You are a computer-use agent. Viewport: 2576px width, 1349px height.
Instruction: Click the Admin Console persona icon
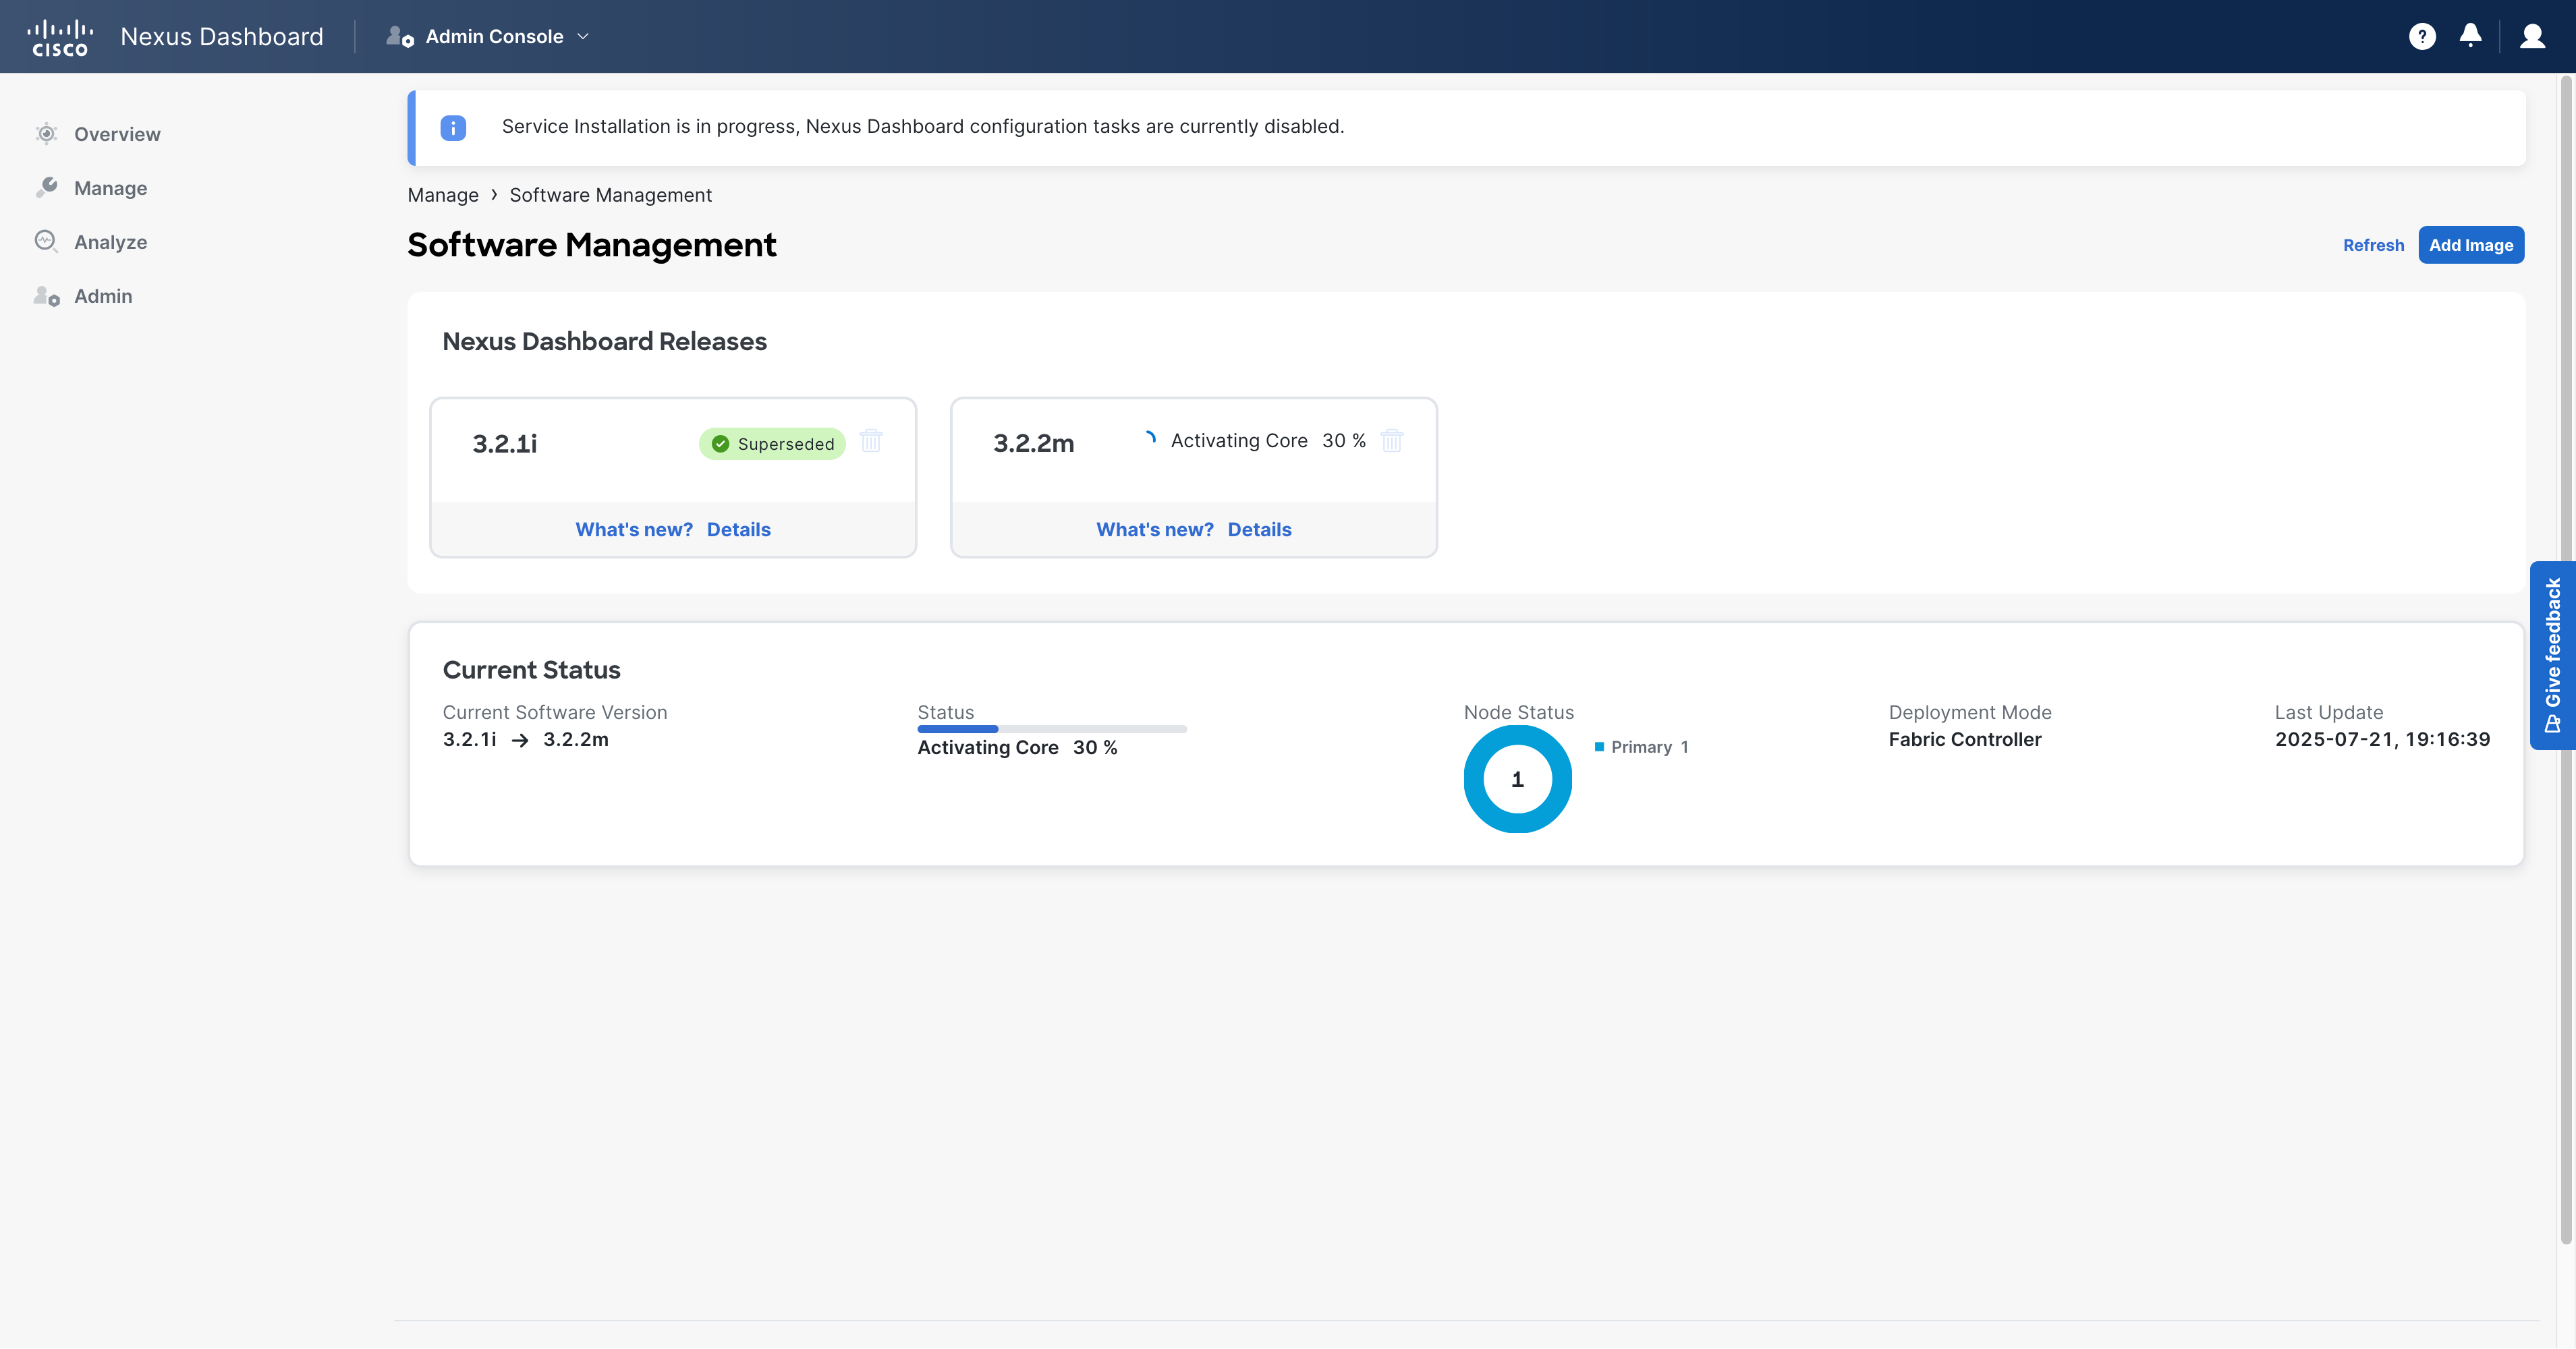[400, 37]
